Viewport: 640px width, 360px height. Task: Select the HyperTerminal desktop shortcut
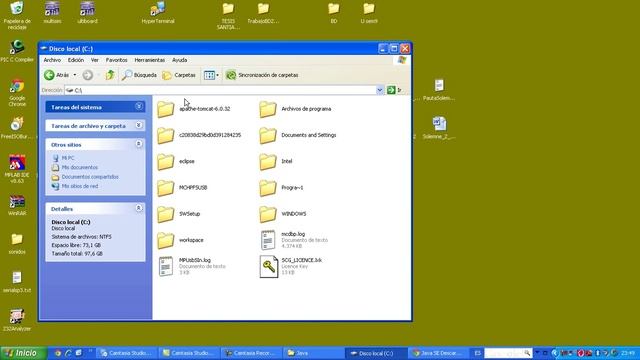(x=158, y=12)
